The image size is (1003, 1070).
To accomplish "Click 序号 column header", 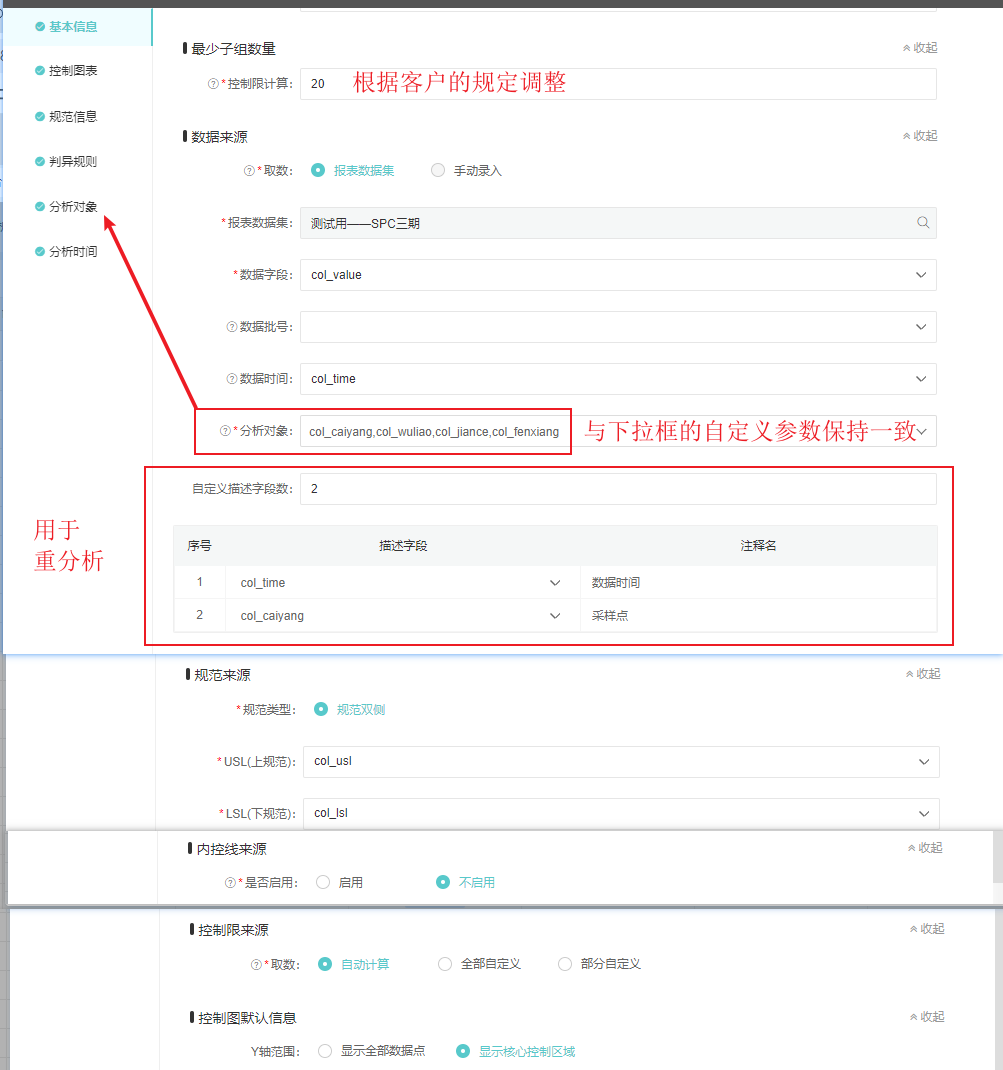I will tap(199, 546).
